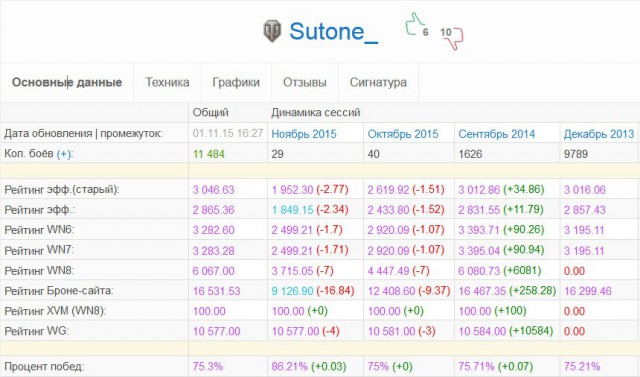
Task: Click the Рейтинг WG row label
Action: [x=36, y=331]
